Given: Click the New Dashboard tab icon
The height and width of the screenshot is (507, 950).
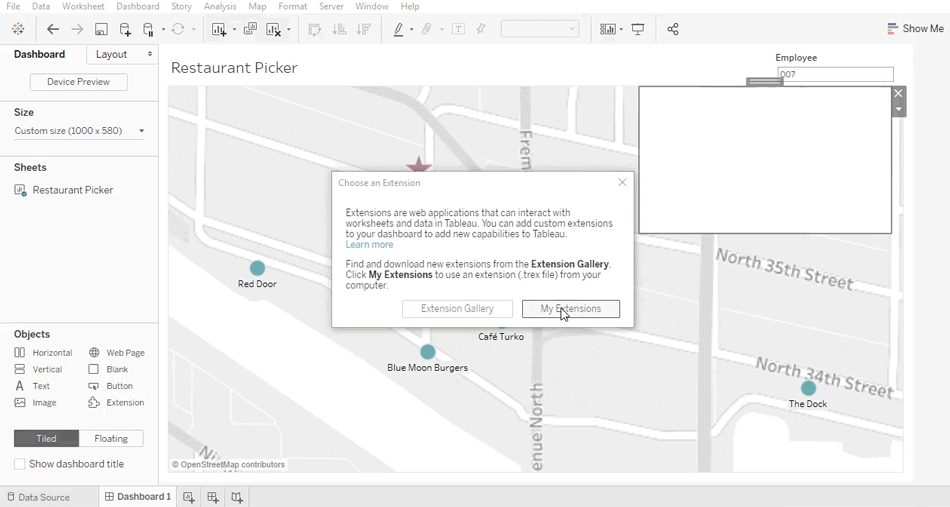Looking at the screenshot, I should tap(213, 497).
